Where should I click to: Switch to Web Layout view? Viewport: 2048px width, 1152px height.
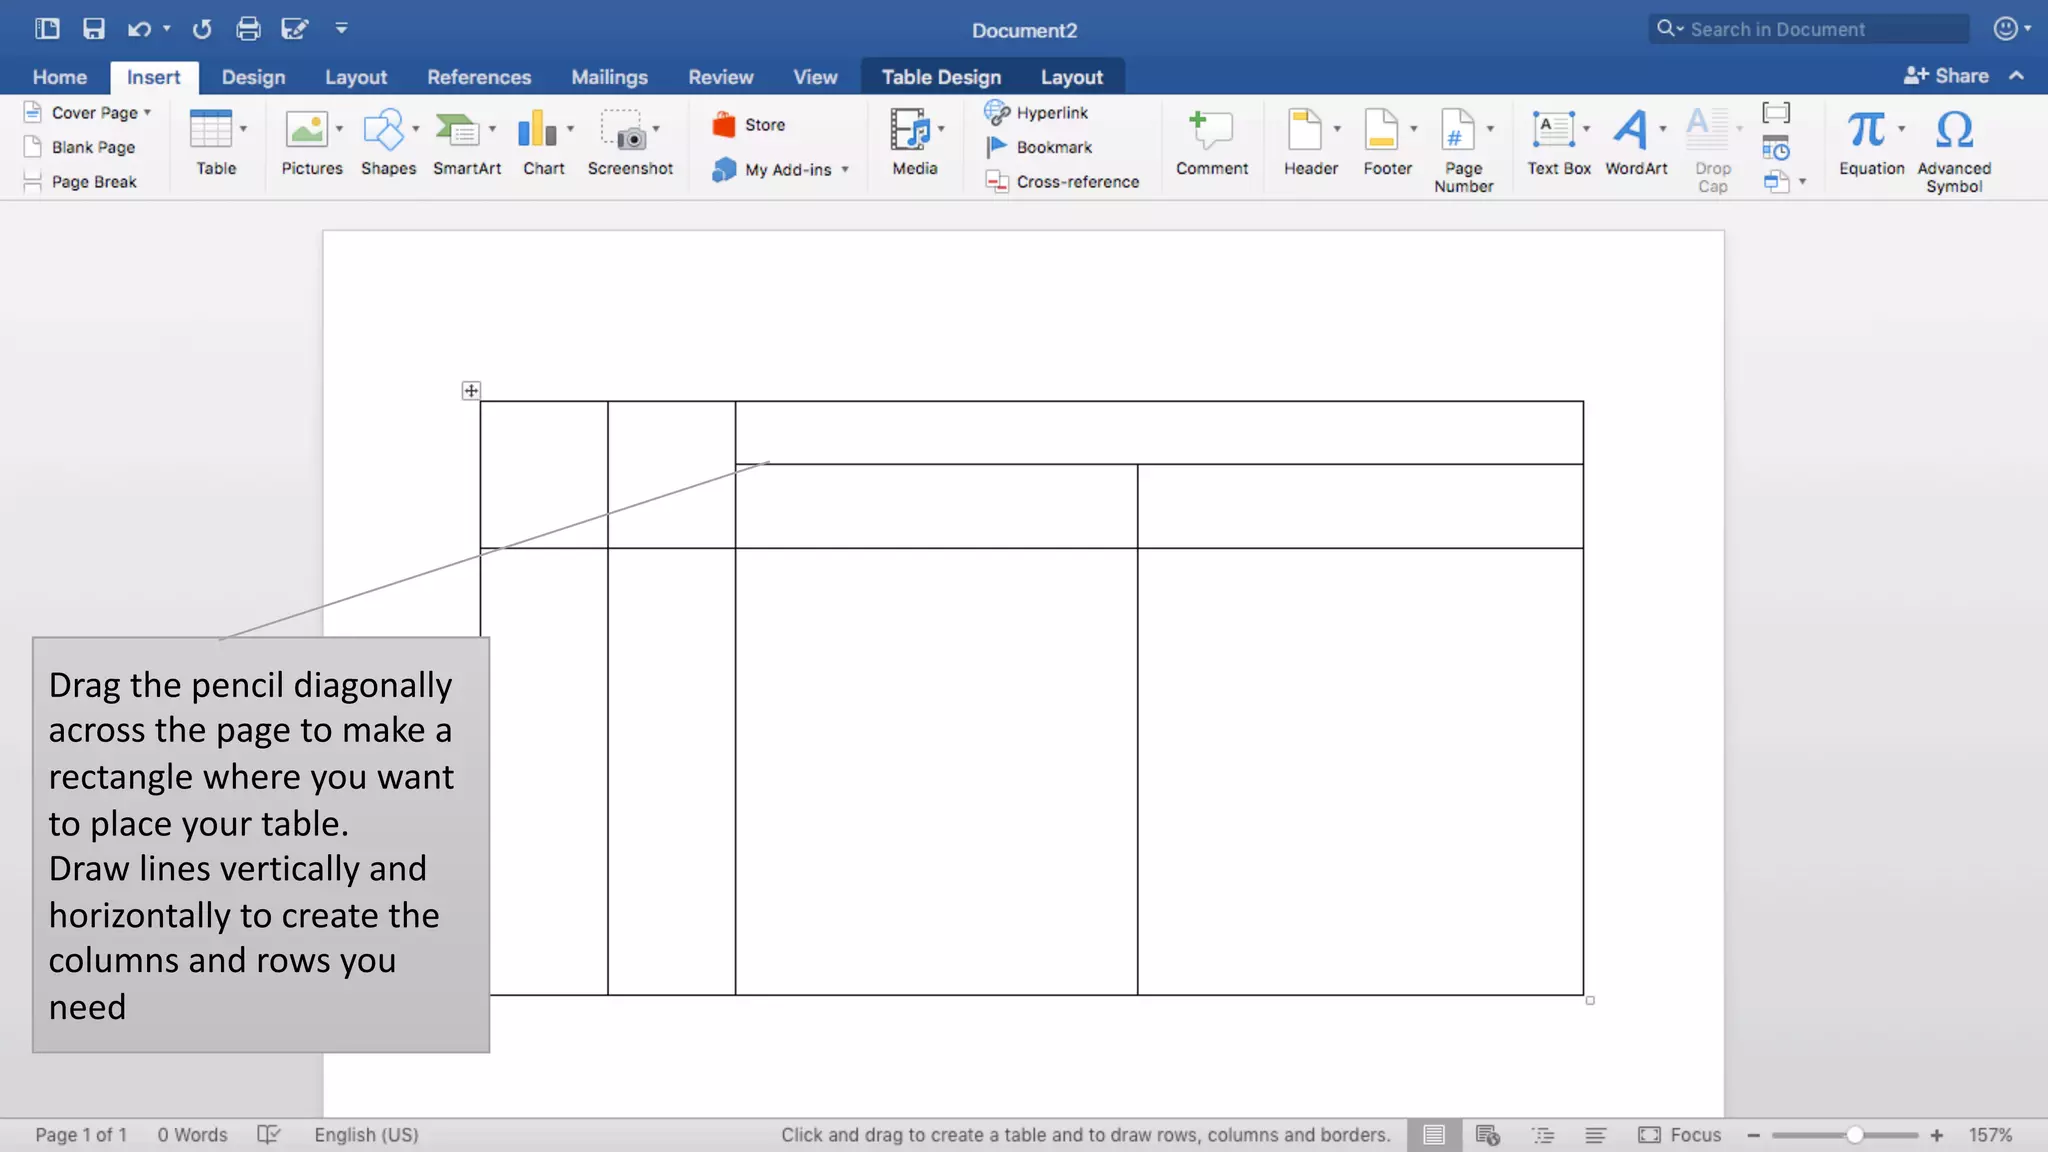coord(1488,1135)
